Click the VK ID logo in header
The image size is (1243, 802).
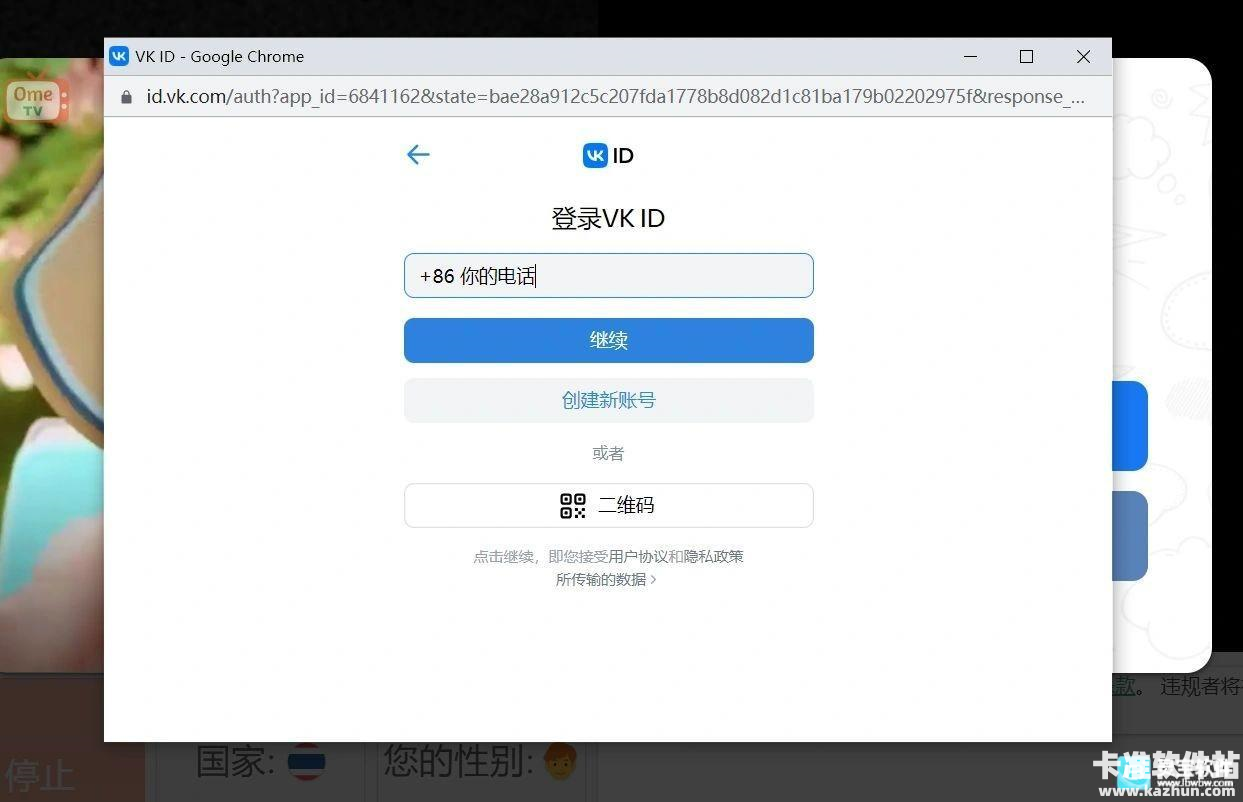(x=608, y=155)
